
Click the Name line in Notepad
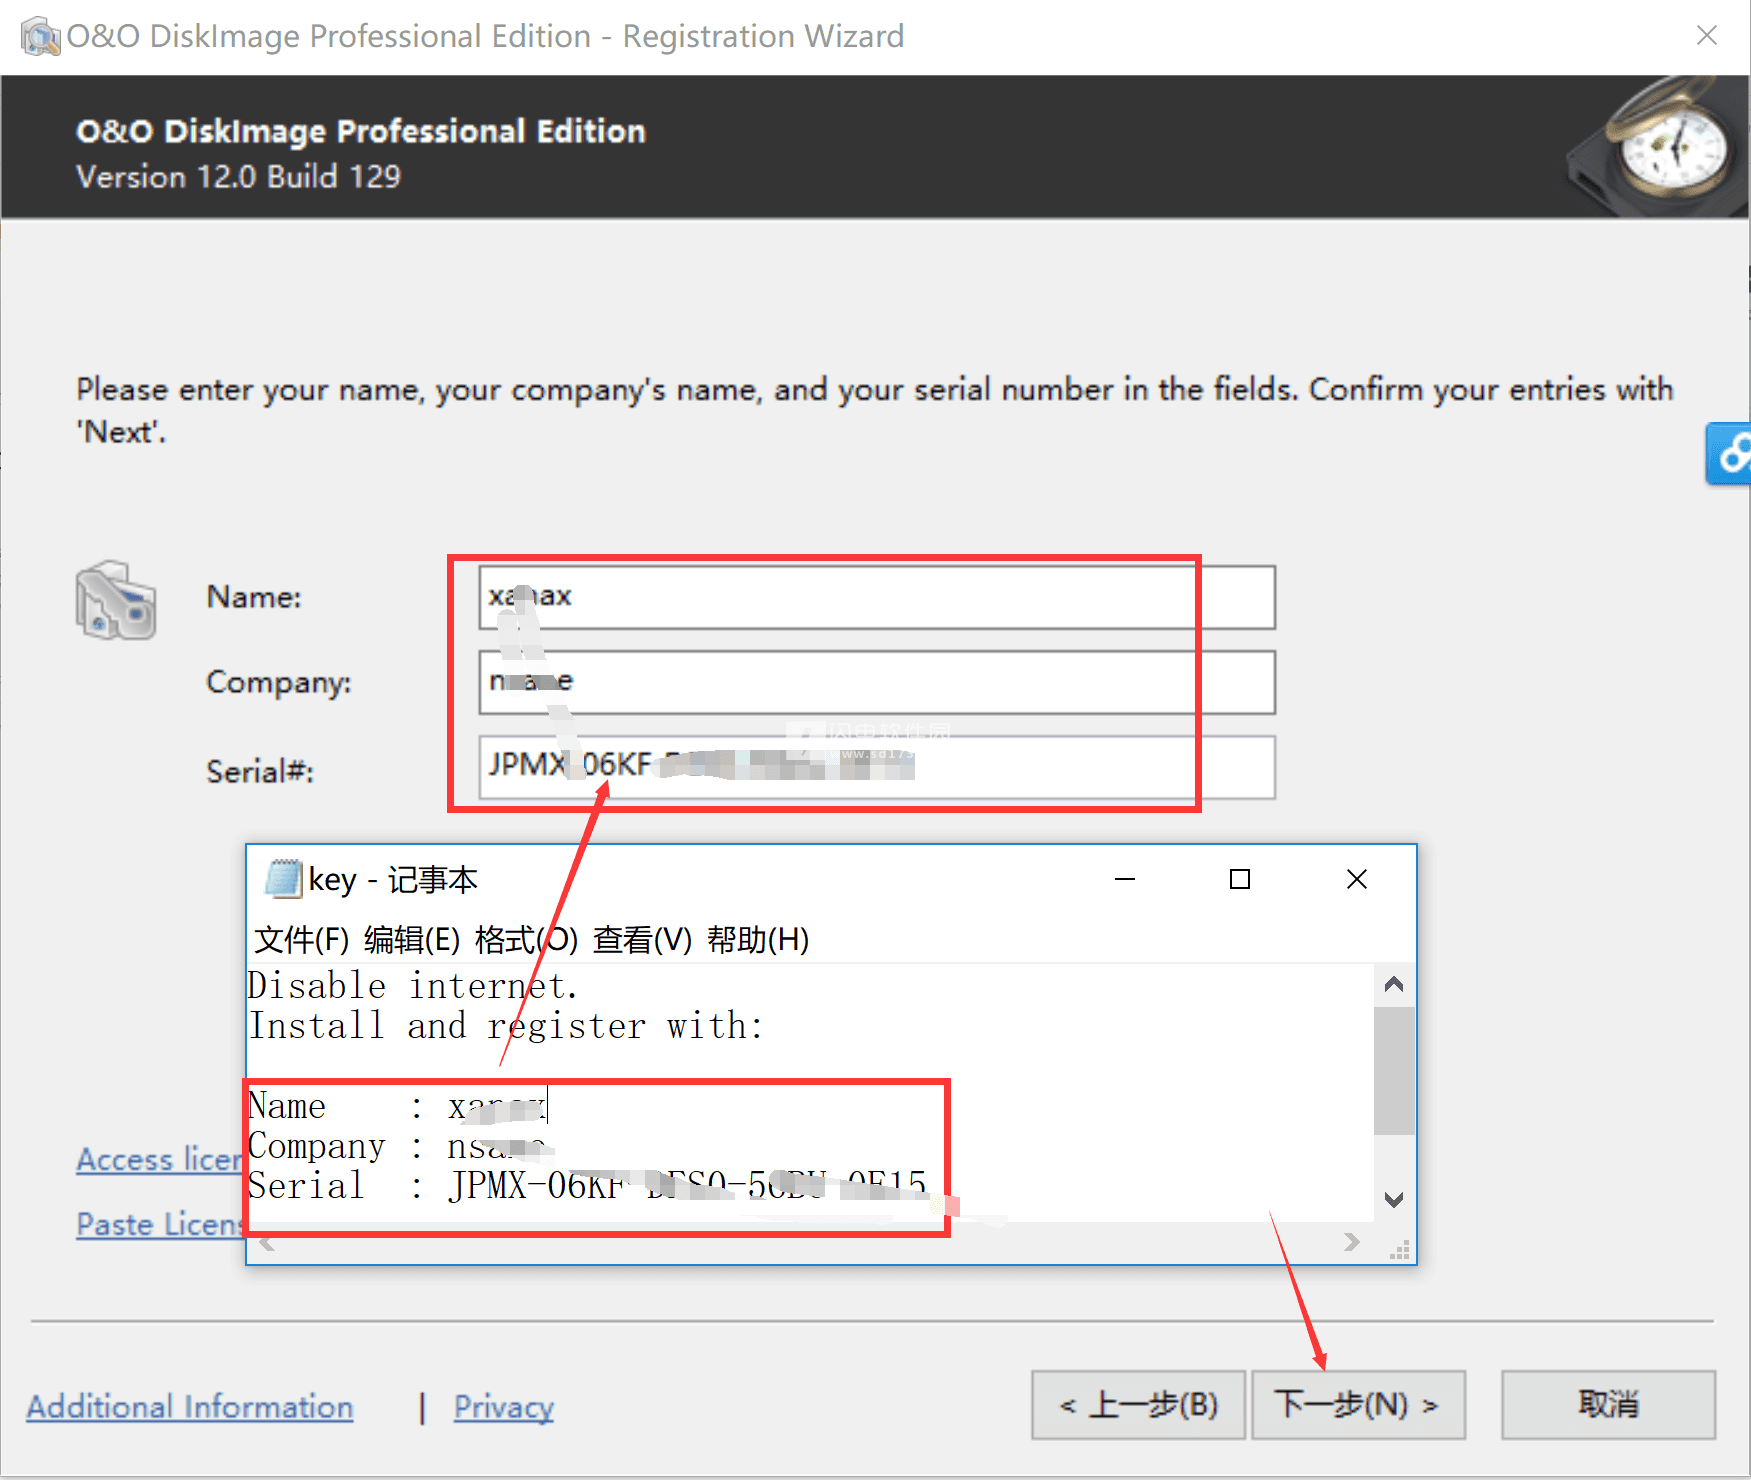tap(397, 1107)
